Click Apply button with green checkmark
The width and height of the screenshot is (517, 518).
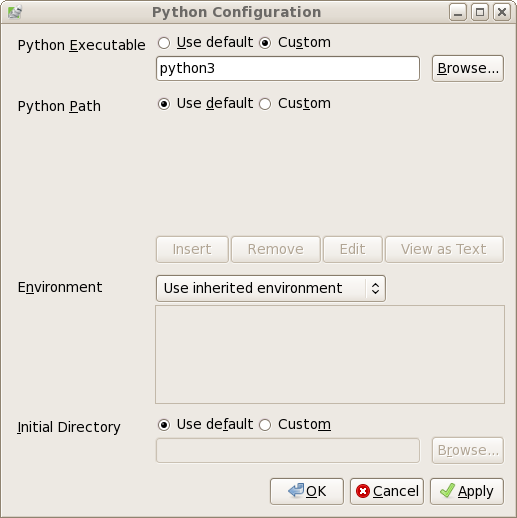[x=467, y=491]
